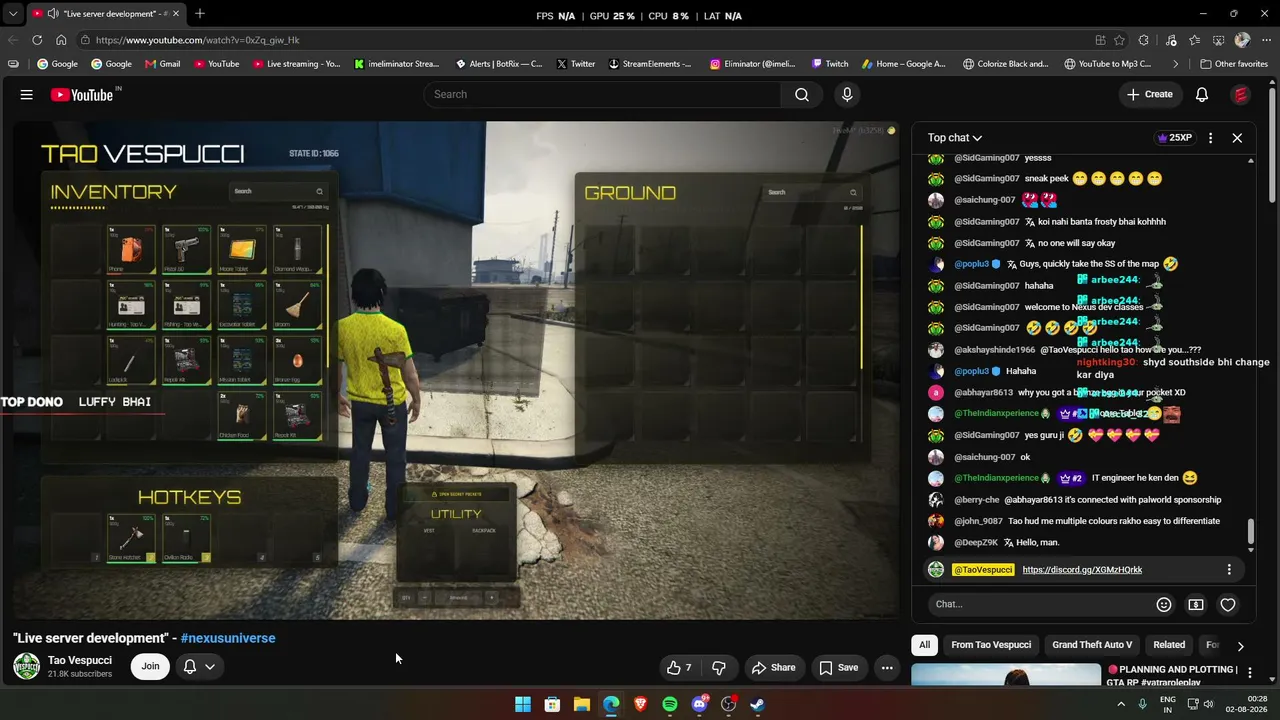The height and width of the screenshot is (720, 1280).
Task: Open the PLANNING AND PLOTTING video thumbnail
Action: click(1006, 674)
